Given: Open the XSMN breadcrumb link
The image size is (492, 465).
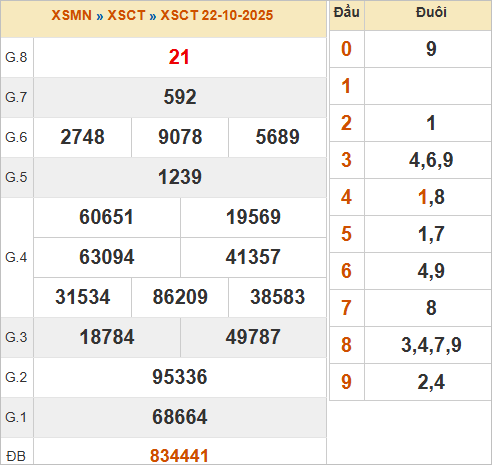Looking at the screenshot, I should [x=71, y=15].
